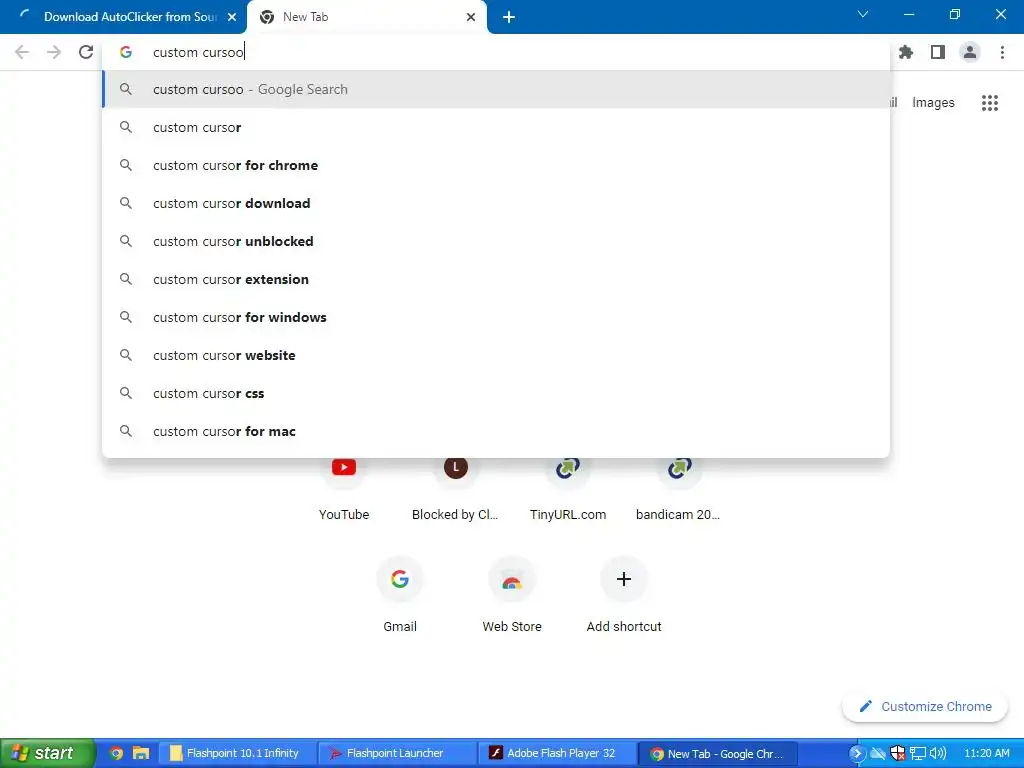Open the tab search chevron
1024x768 pixels.
[x=863, y=14]
